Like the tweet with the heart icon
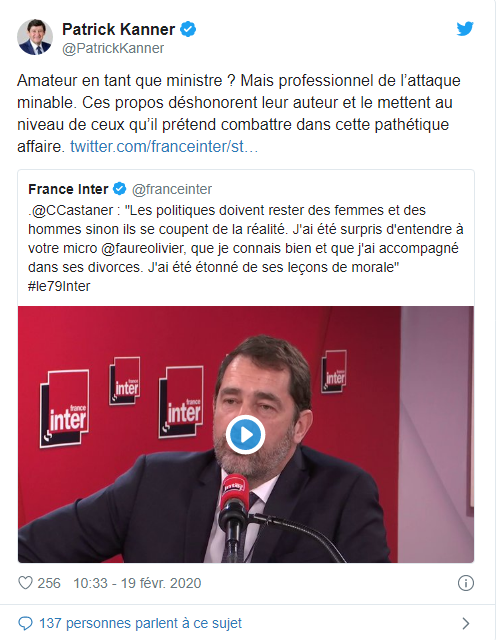The image size is (499, 640). [x=25, y=583]
